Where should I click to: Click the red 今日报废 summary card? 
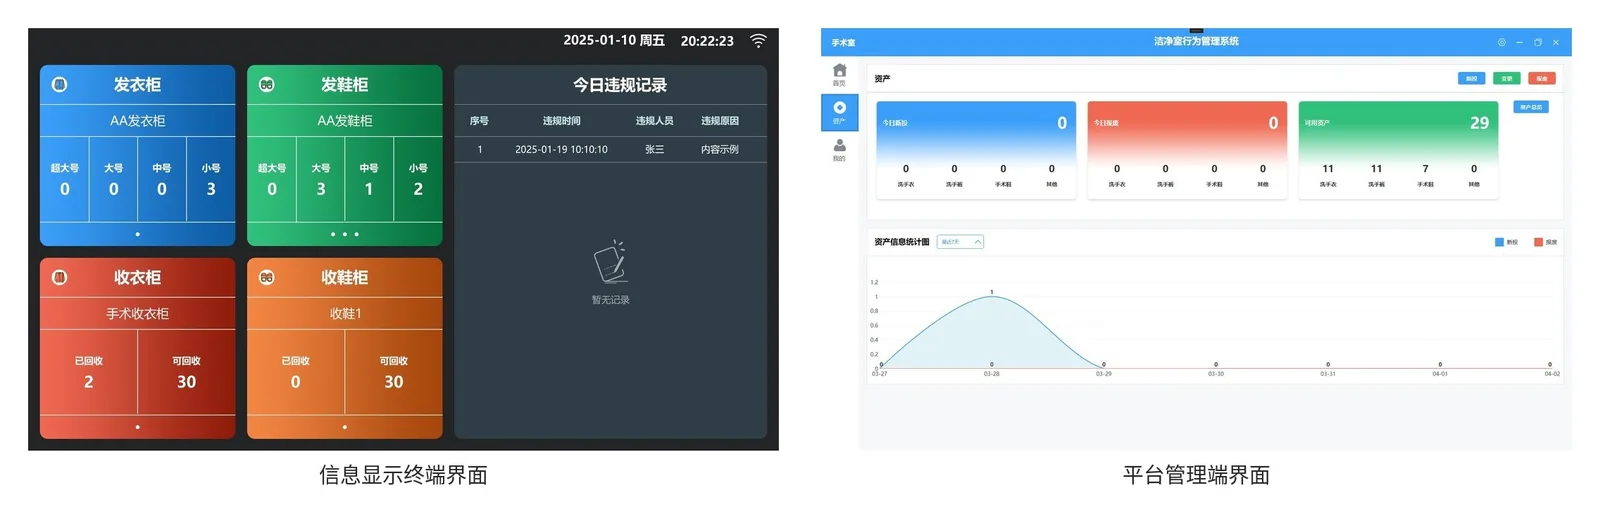(x=1187, y=150)
